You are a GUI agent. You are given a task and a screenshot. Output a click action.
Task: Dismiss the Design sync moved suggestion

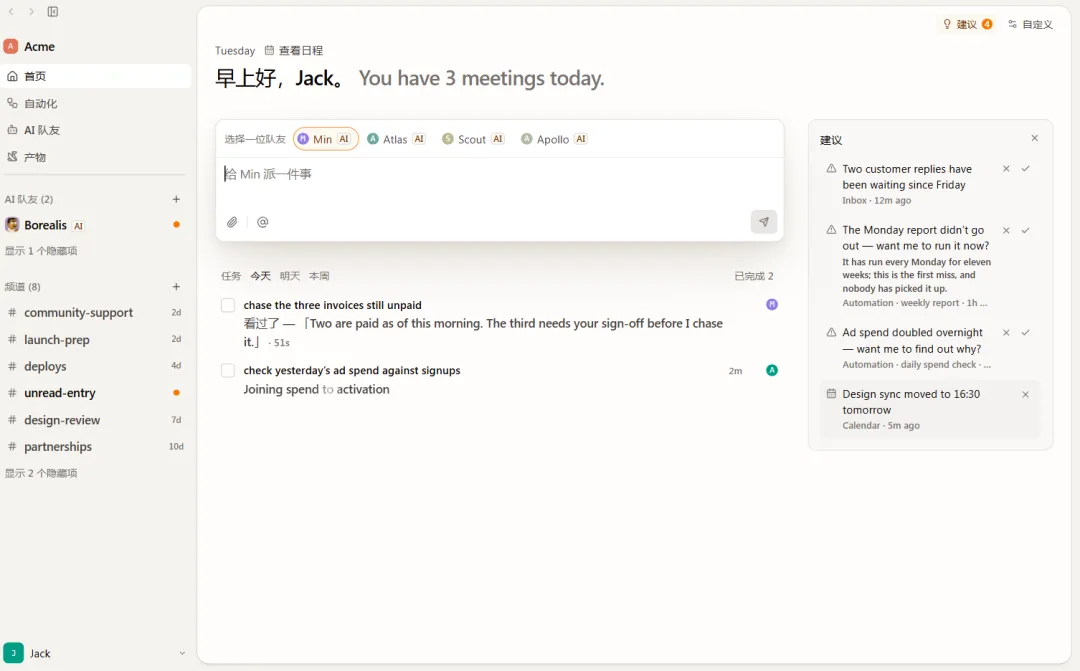[1026, 395]
